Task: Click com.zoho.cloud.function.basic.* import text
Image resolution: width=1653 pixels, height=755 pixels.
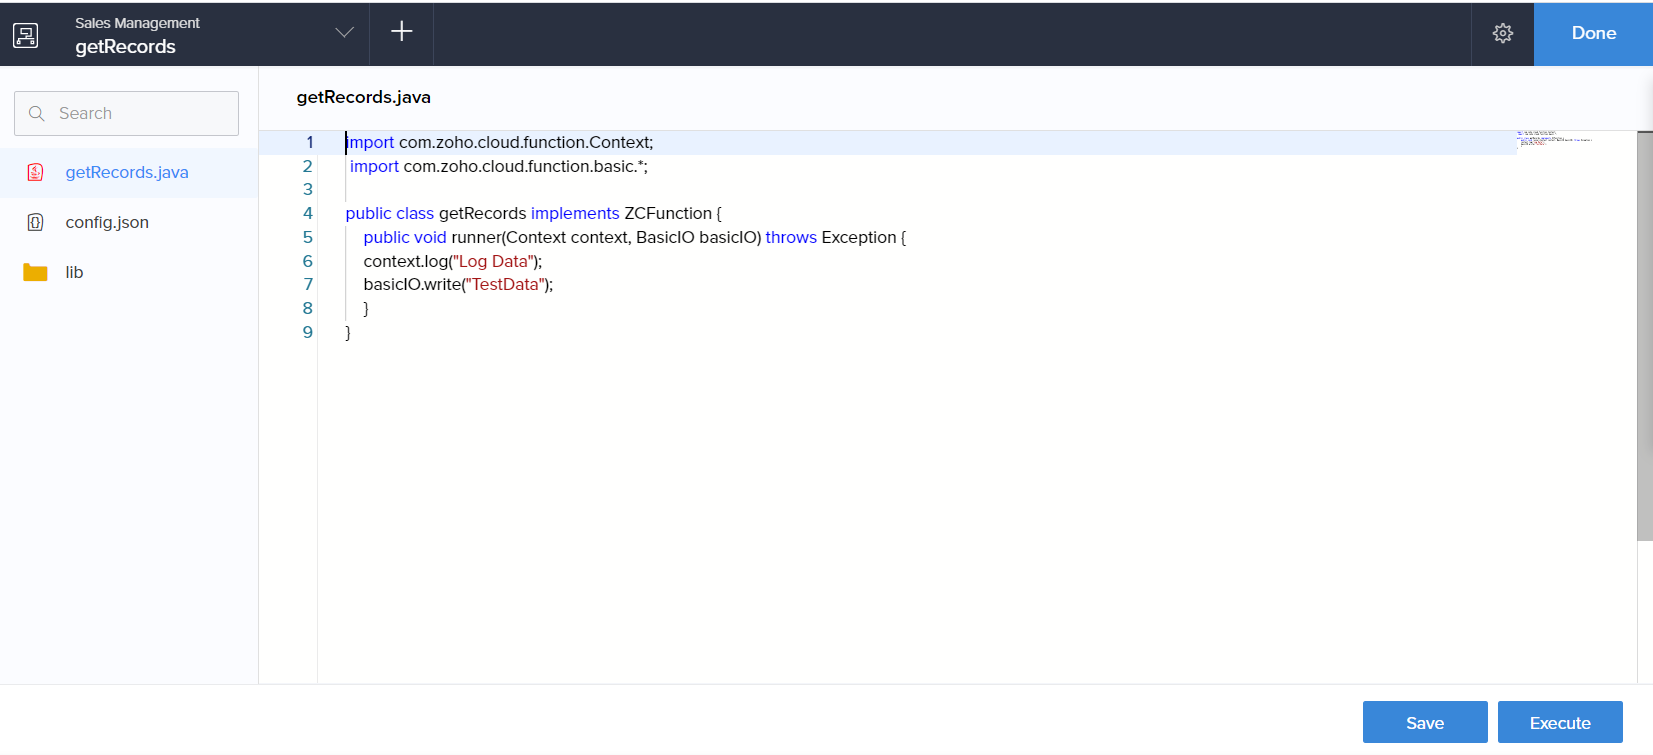Action: 525,166
